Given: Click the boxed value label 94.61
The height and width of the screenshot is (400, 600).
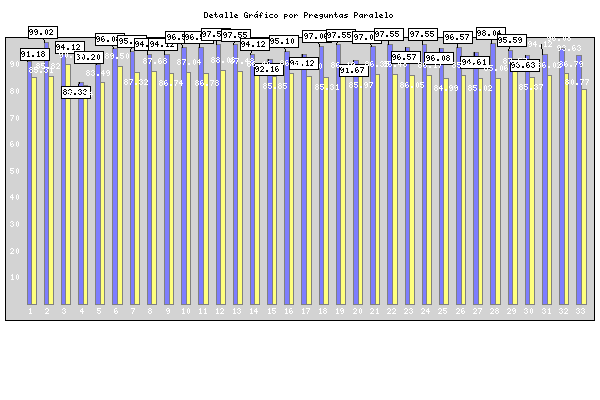Looking at the screenshot, I should pyautogui.click(x=475, y=62).
